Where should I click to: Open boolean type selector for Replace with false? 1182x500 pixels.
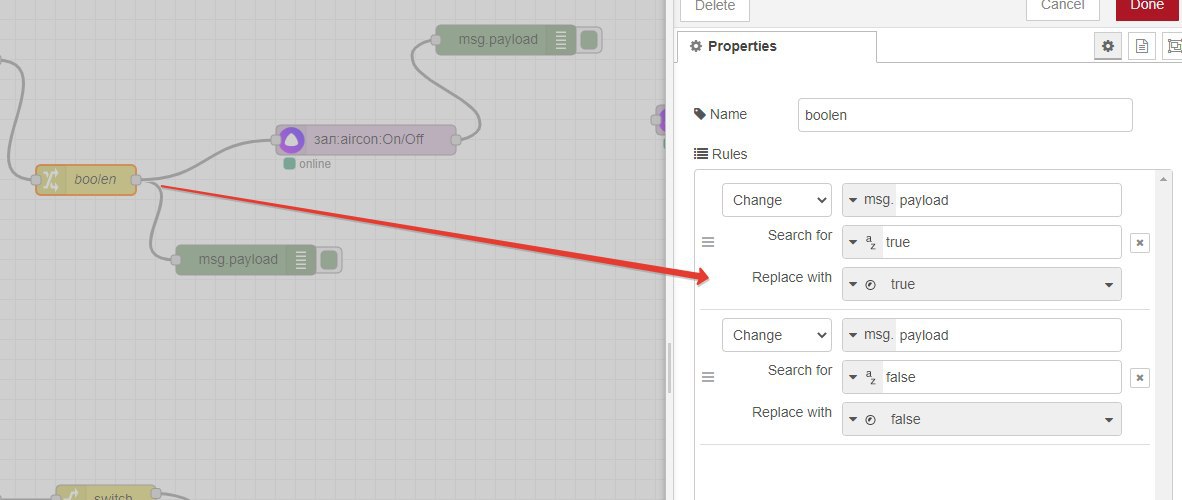(863, 419)
